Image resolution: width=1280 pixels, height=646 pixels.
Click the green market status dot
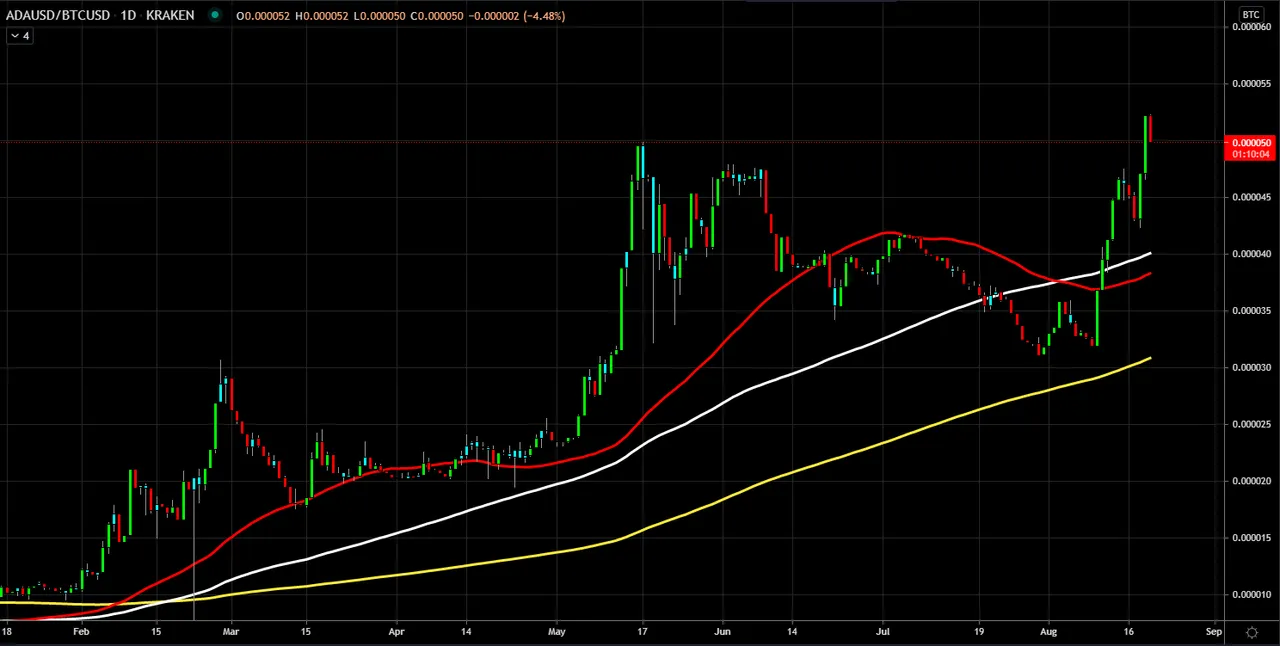click(215, 15)
